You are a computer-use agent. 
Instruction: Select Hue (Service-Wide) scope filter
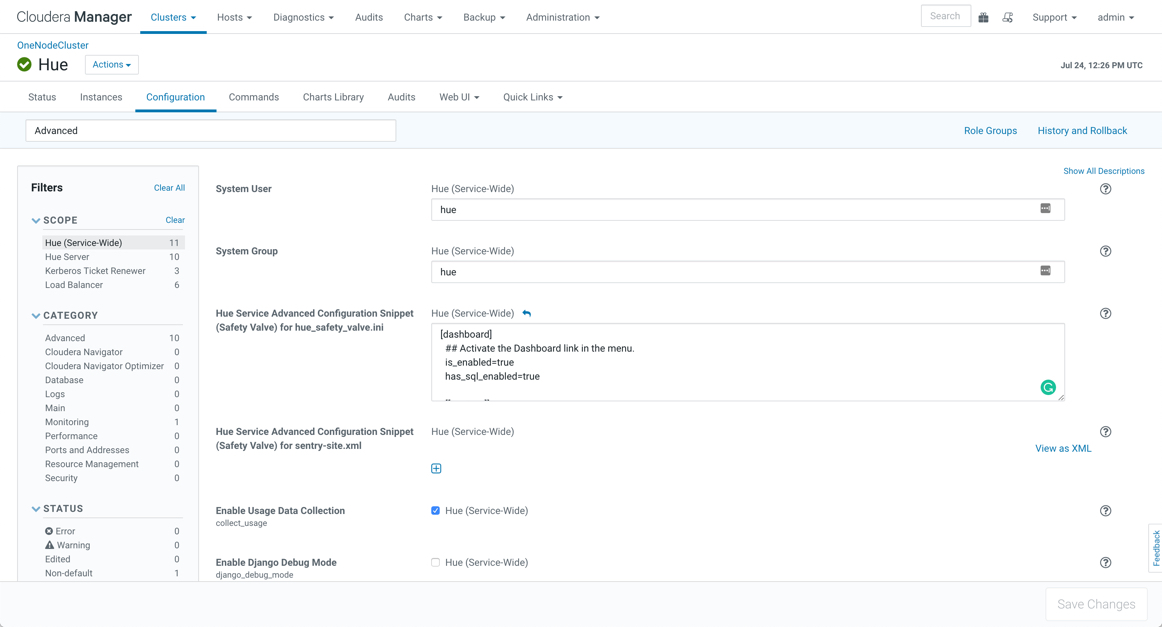pyautogui.click(x=112, y=243)
